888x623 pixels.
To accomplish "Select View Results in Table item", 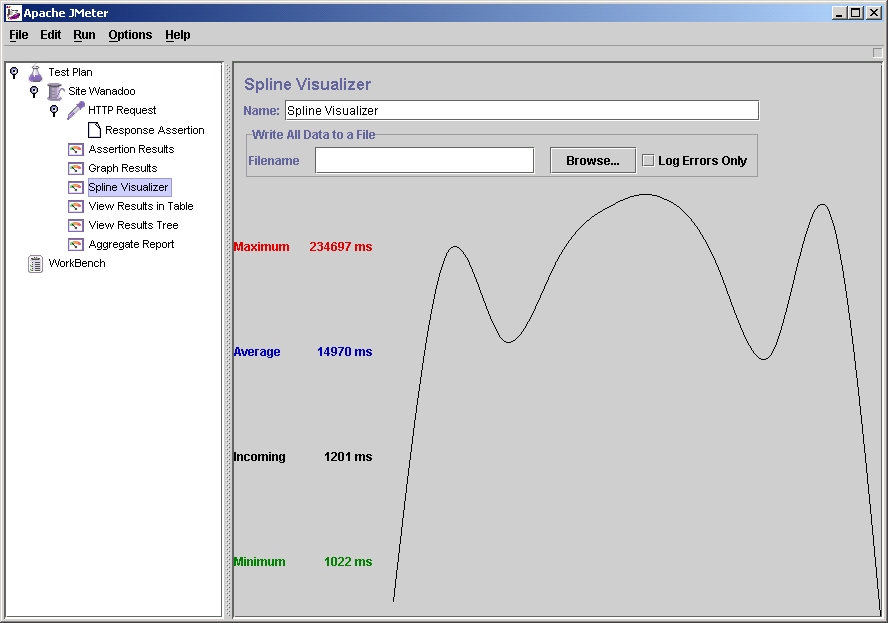I will click(140, 206).
